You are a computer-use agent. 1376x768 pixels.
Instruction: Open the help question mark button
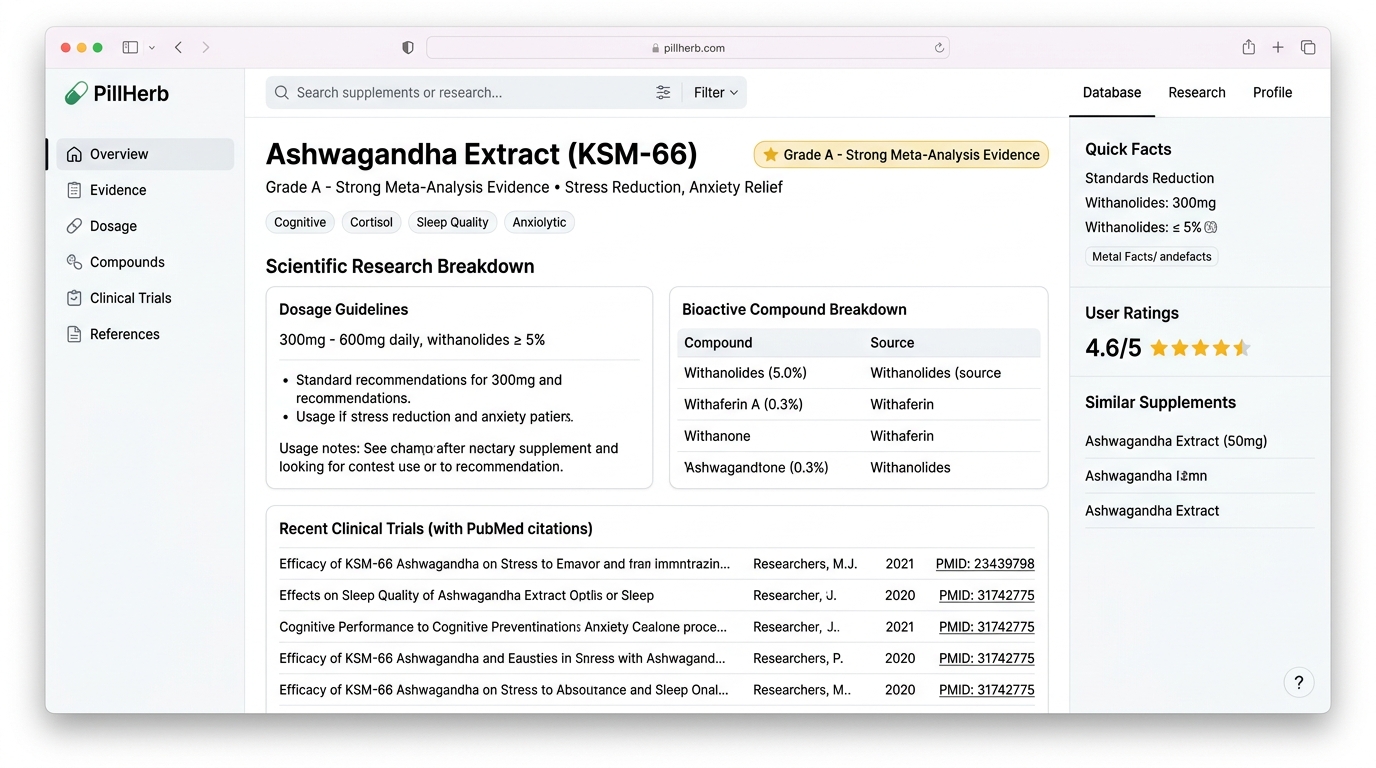[1299, 683]
